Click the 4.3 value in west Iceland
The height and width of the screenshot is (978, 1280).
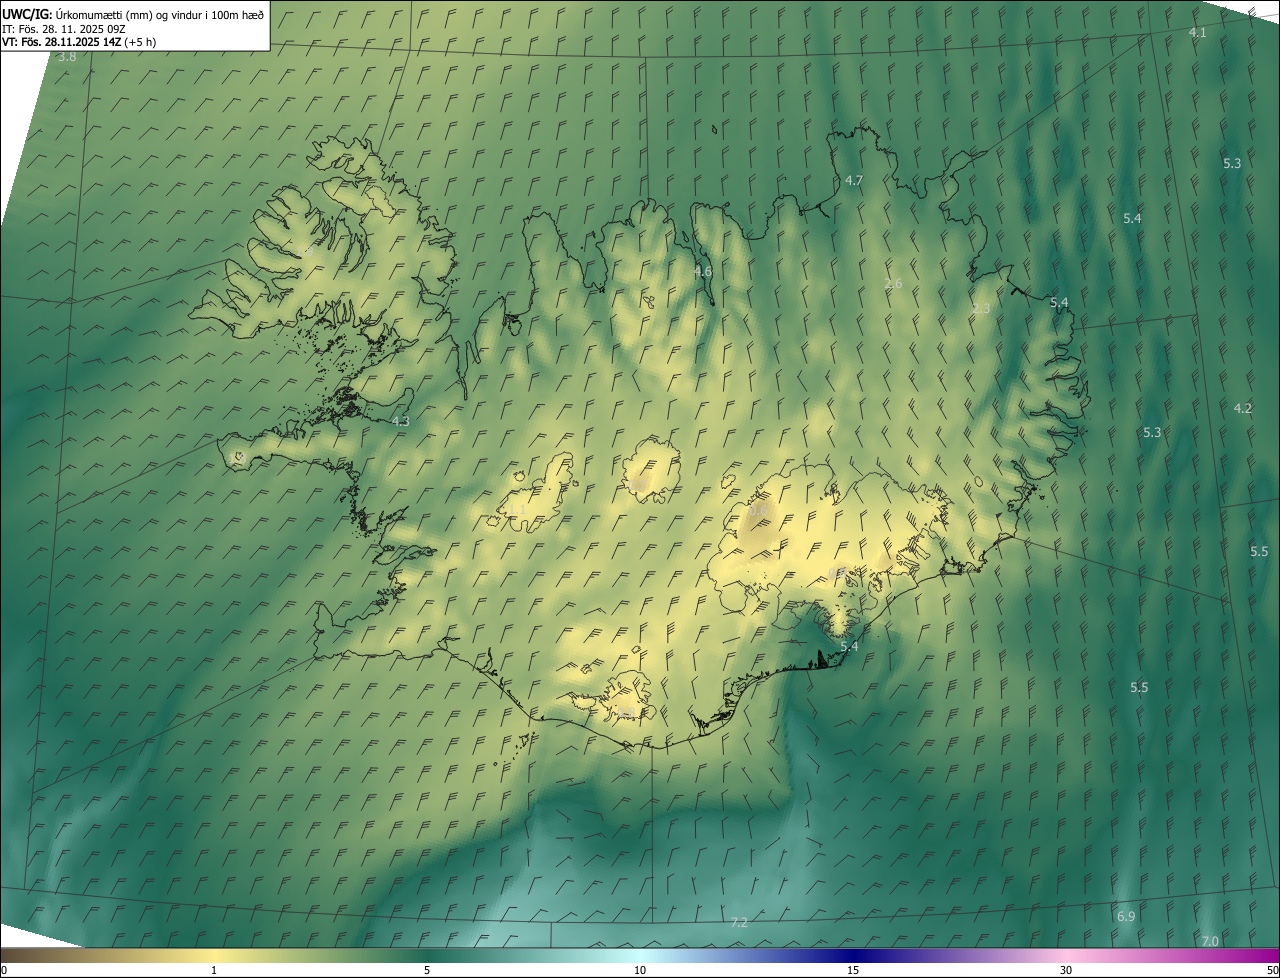(400, 422)
